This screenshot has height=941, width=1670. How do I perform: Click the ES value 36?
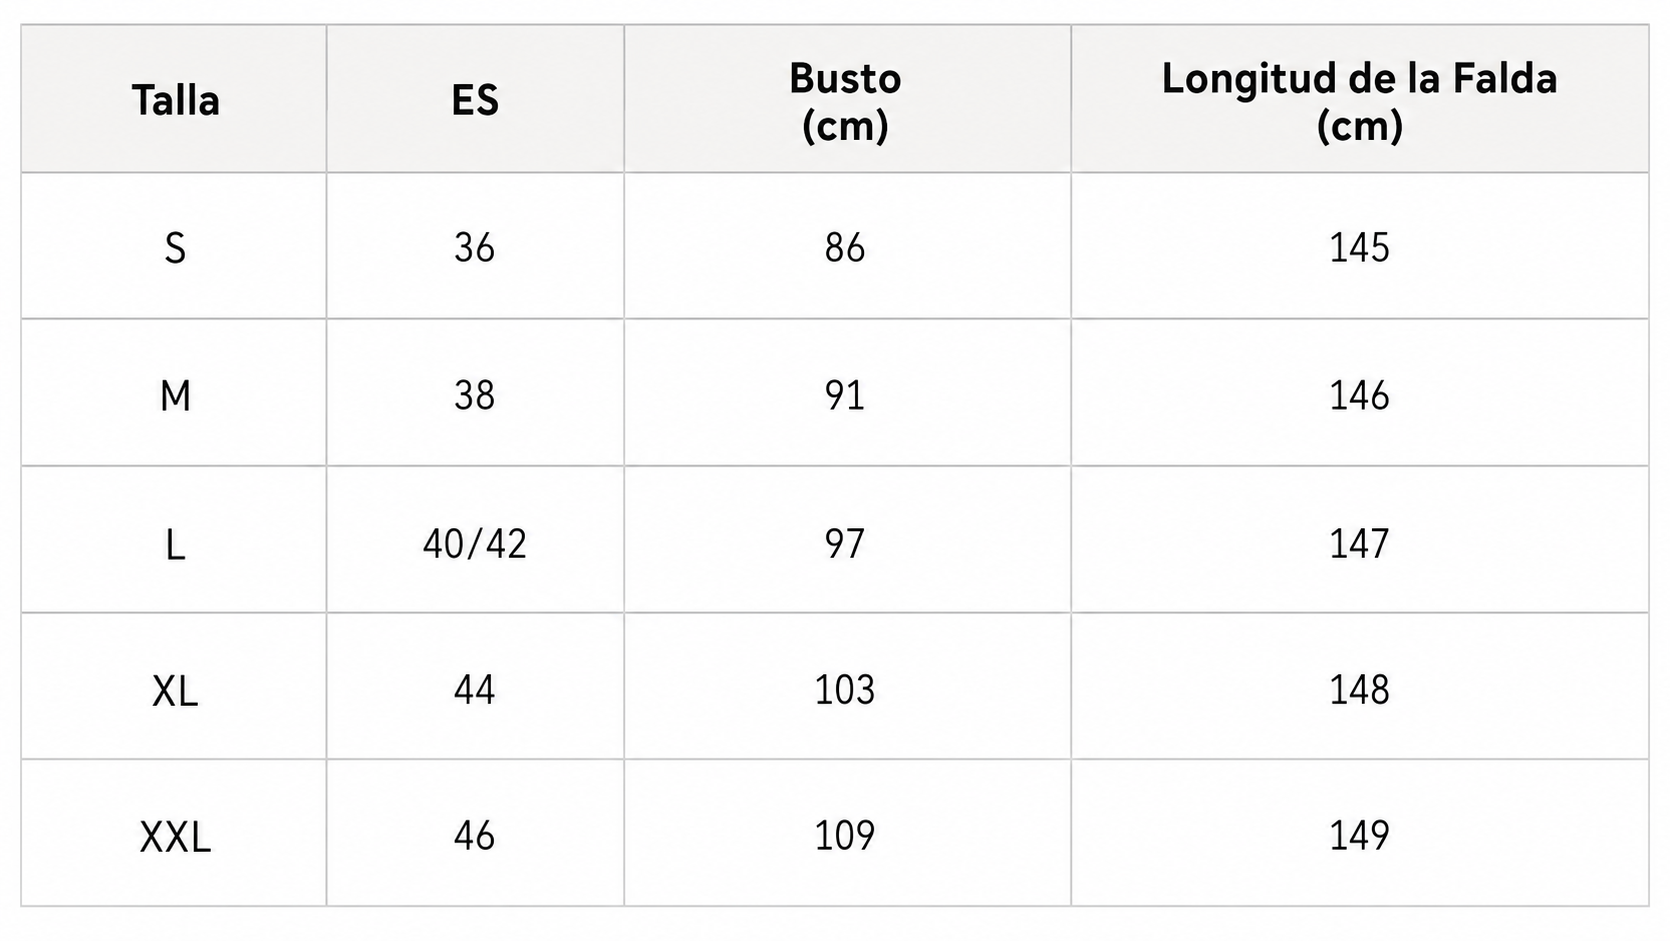click(475, 247)
